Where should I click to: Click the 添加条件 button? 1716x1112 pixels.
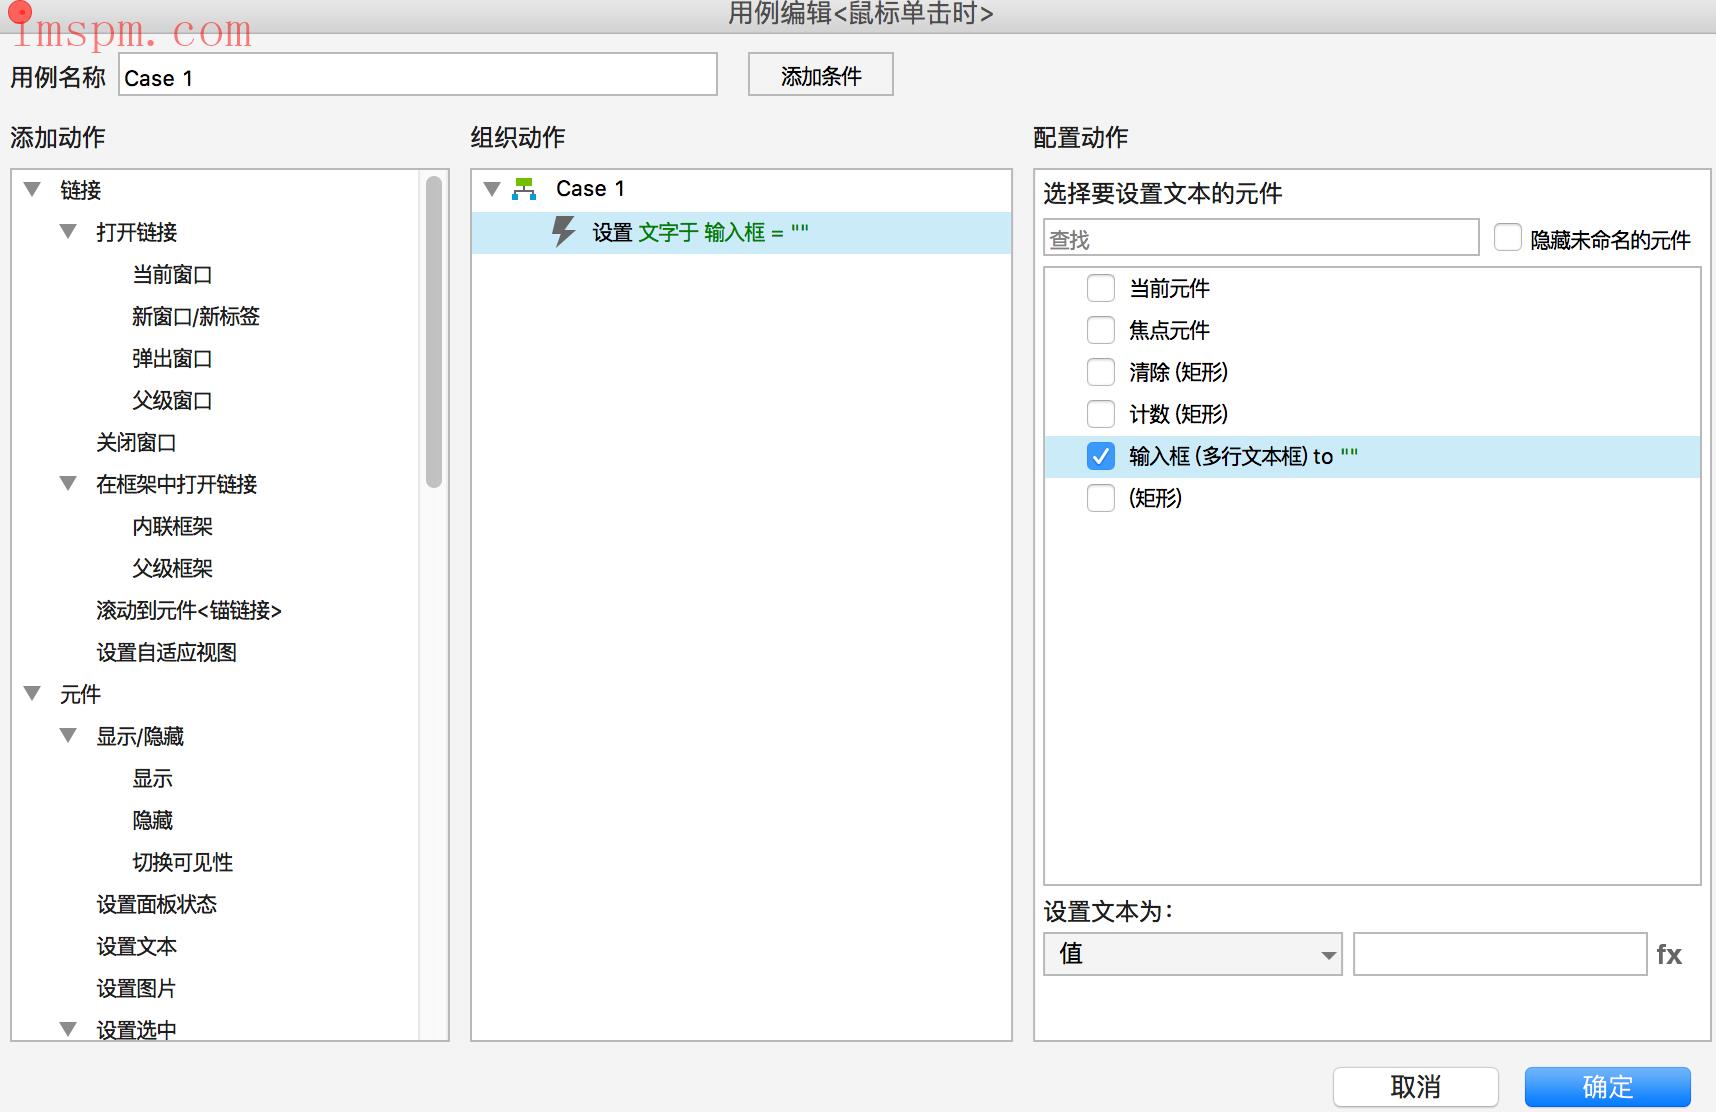pyautogui.click(x=821, y=75)
